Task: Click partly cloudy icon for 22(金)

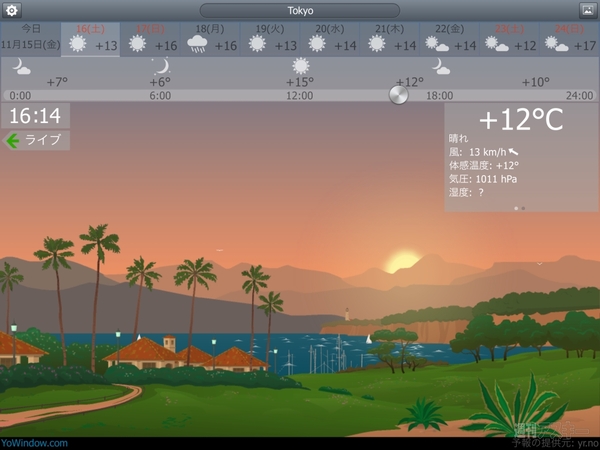Action: pyautogui.click(x=437, y=44)
